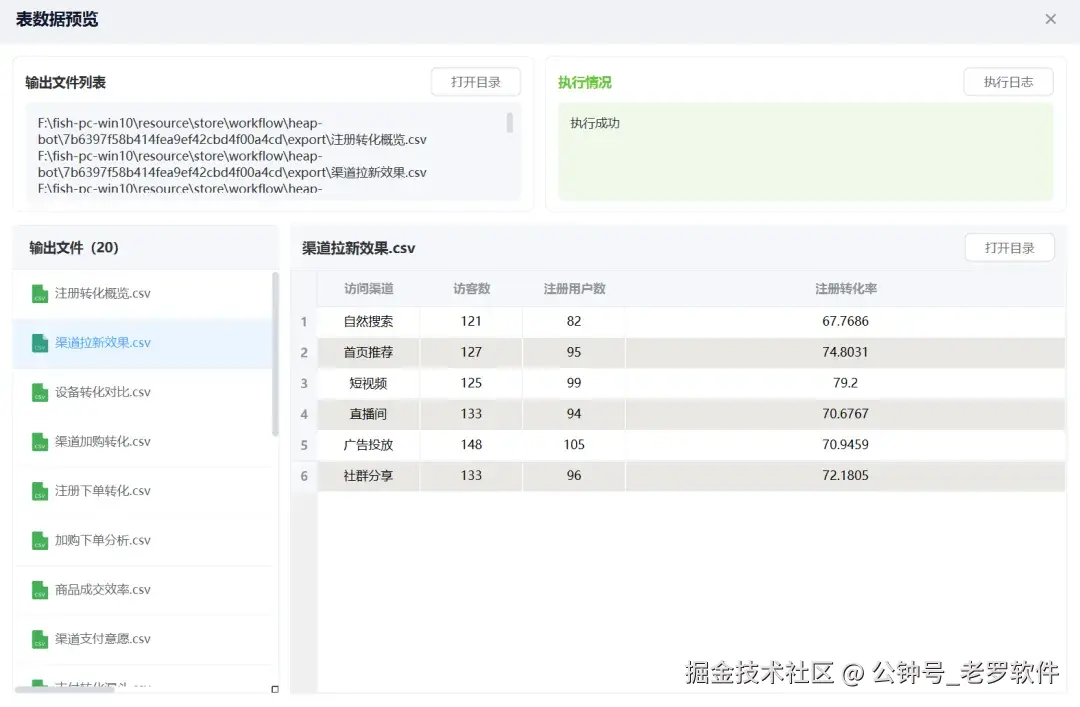The height and width of the screenshot is (707, 1080).
Task: Click the 首页推荐 cell
Action: (368, 353)
